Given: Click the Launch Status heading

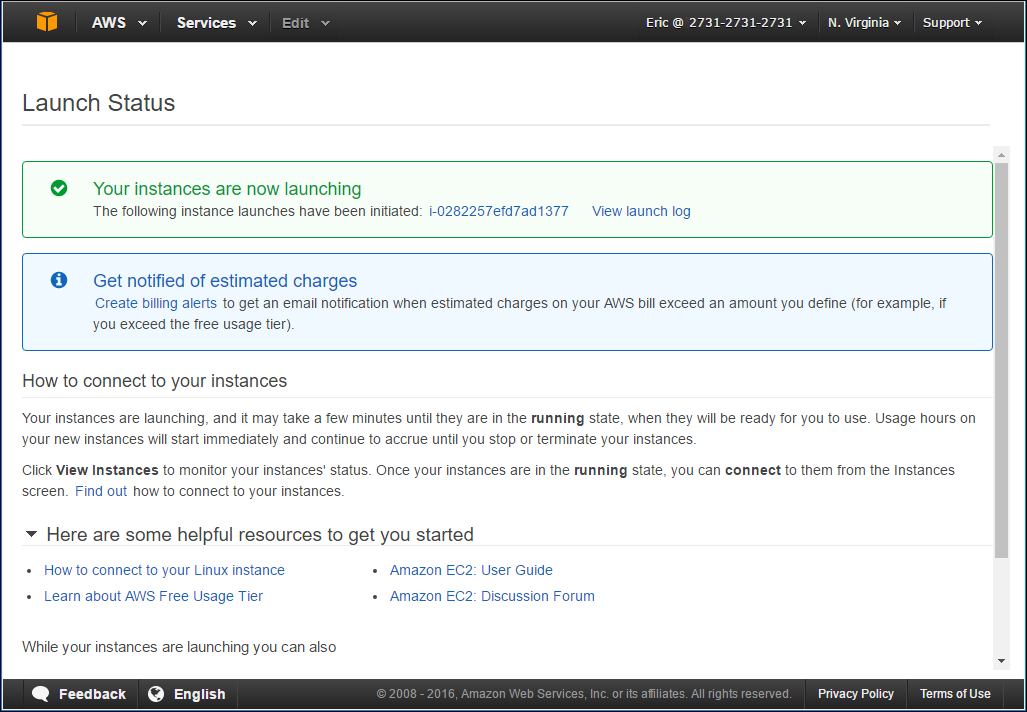Looking at the screenshot, I should (x=98, y=103).
